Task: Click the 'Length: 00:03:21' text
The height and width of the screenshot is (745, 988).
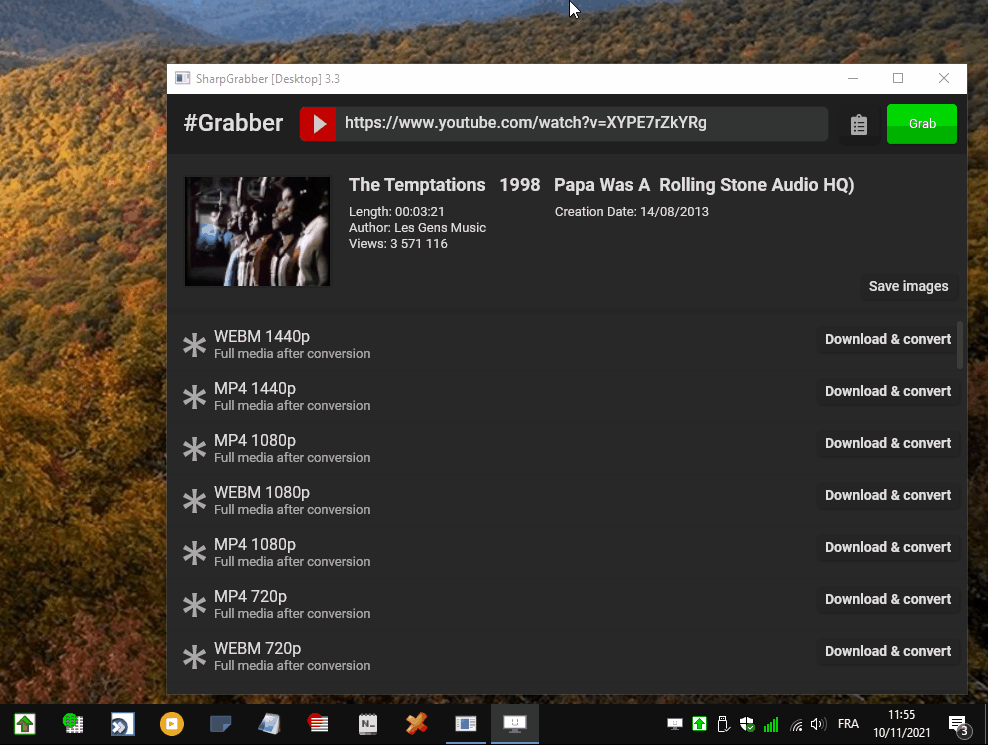Action: click(x=397, y=212)
